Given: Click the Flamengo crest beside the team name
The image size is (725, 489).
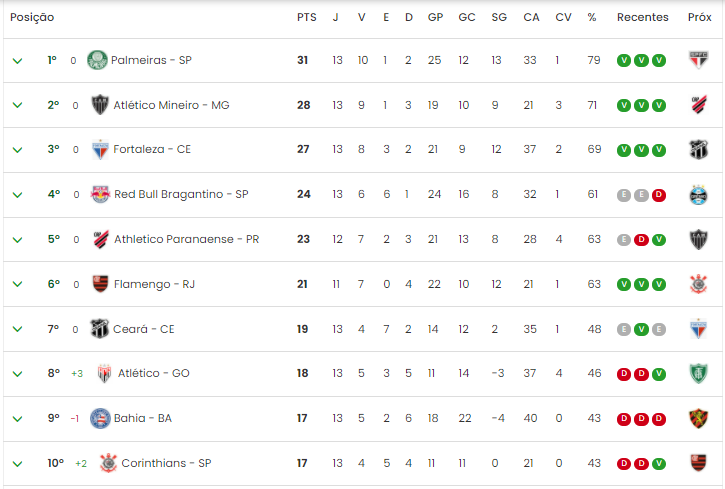Looking at the screenshot, I should click(x=100, y=284).
